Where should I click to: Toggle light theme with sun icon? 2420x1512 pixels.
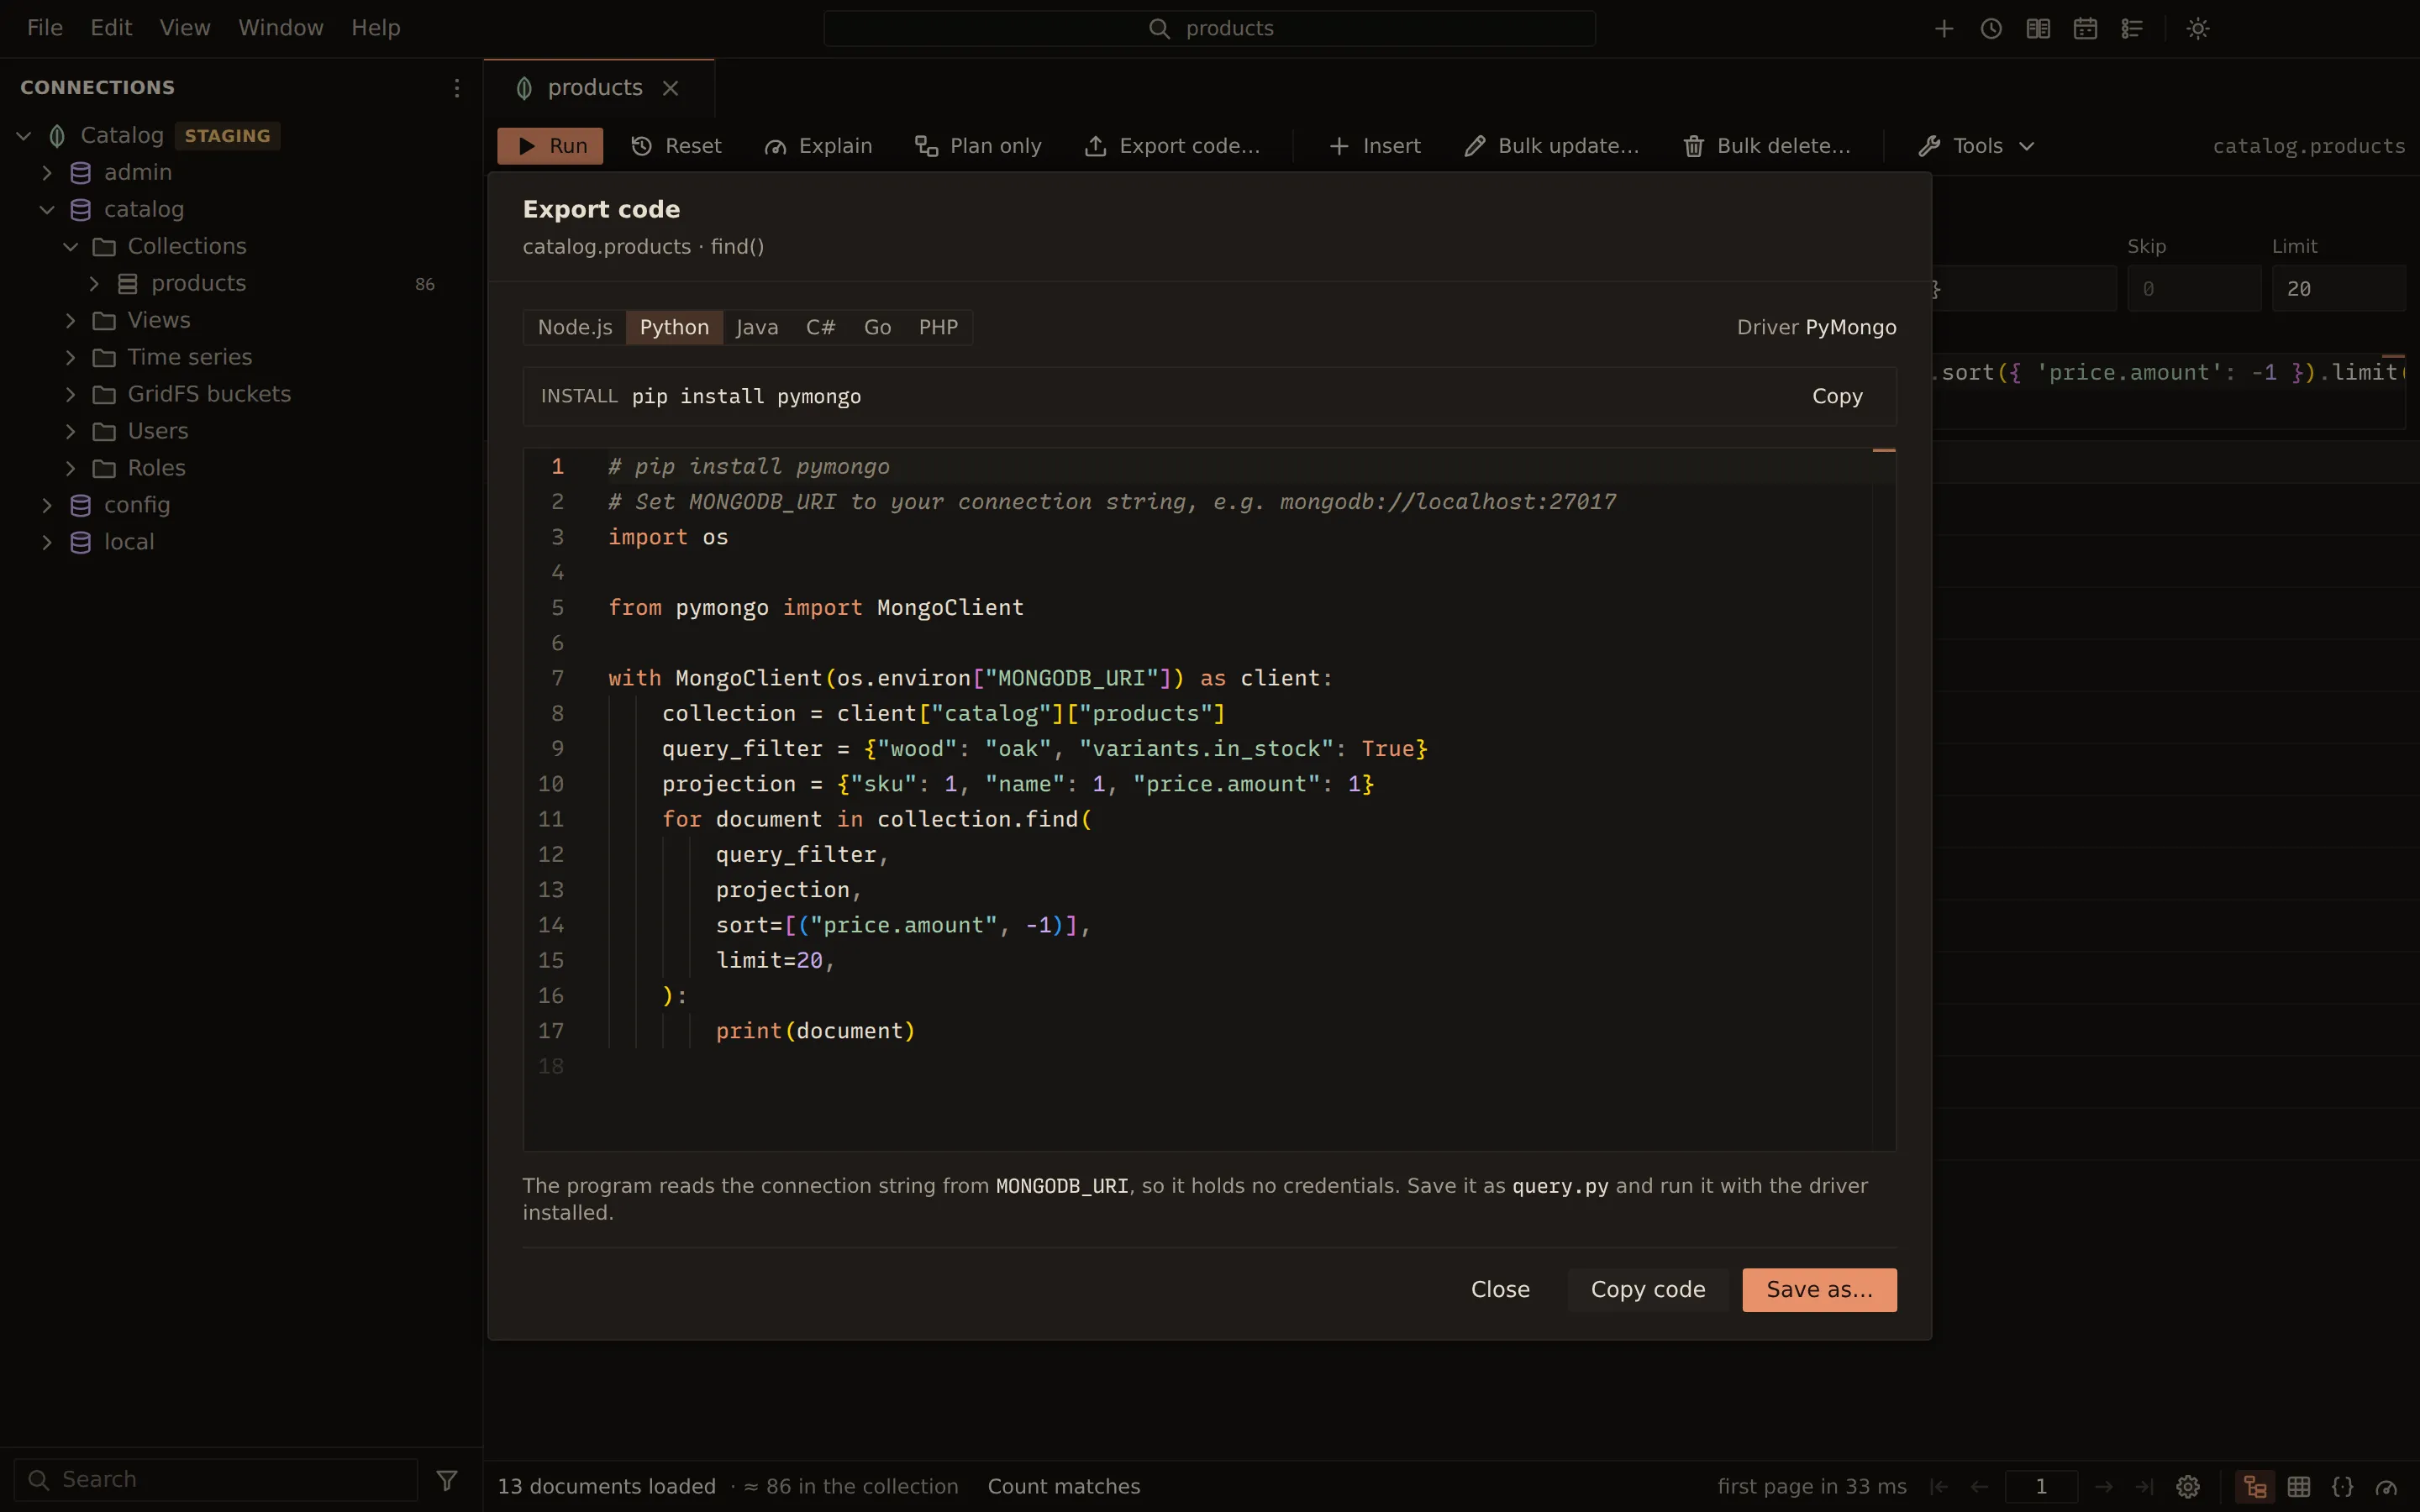click(x=2197, y=29)
